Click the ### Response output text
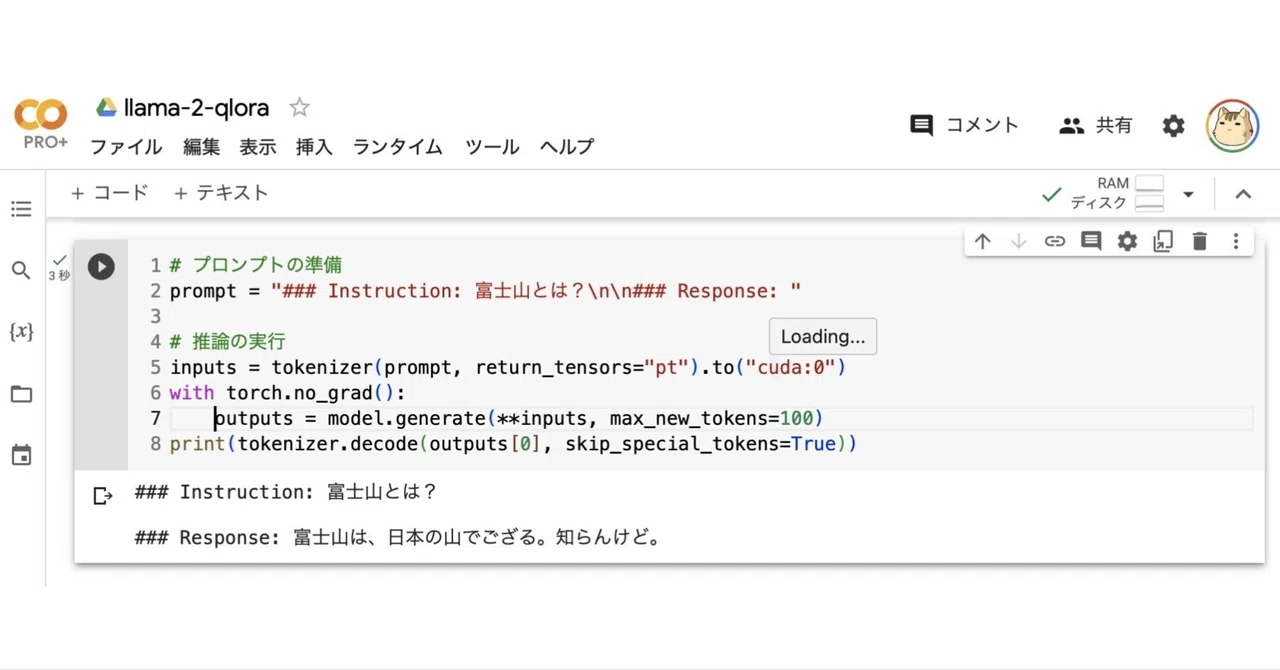Viewport: 1280px width, 670px height. 398,538
